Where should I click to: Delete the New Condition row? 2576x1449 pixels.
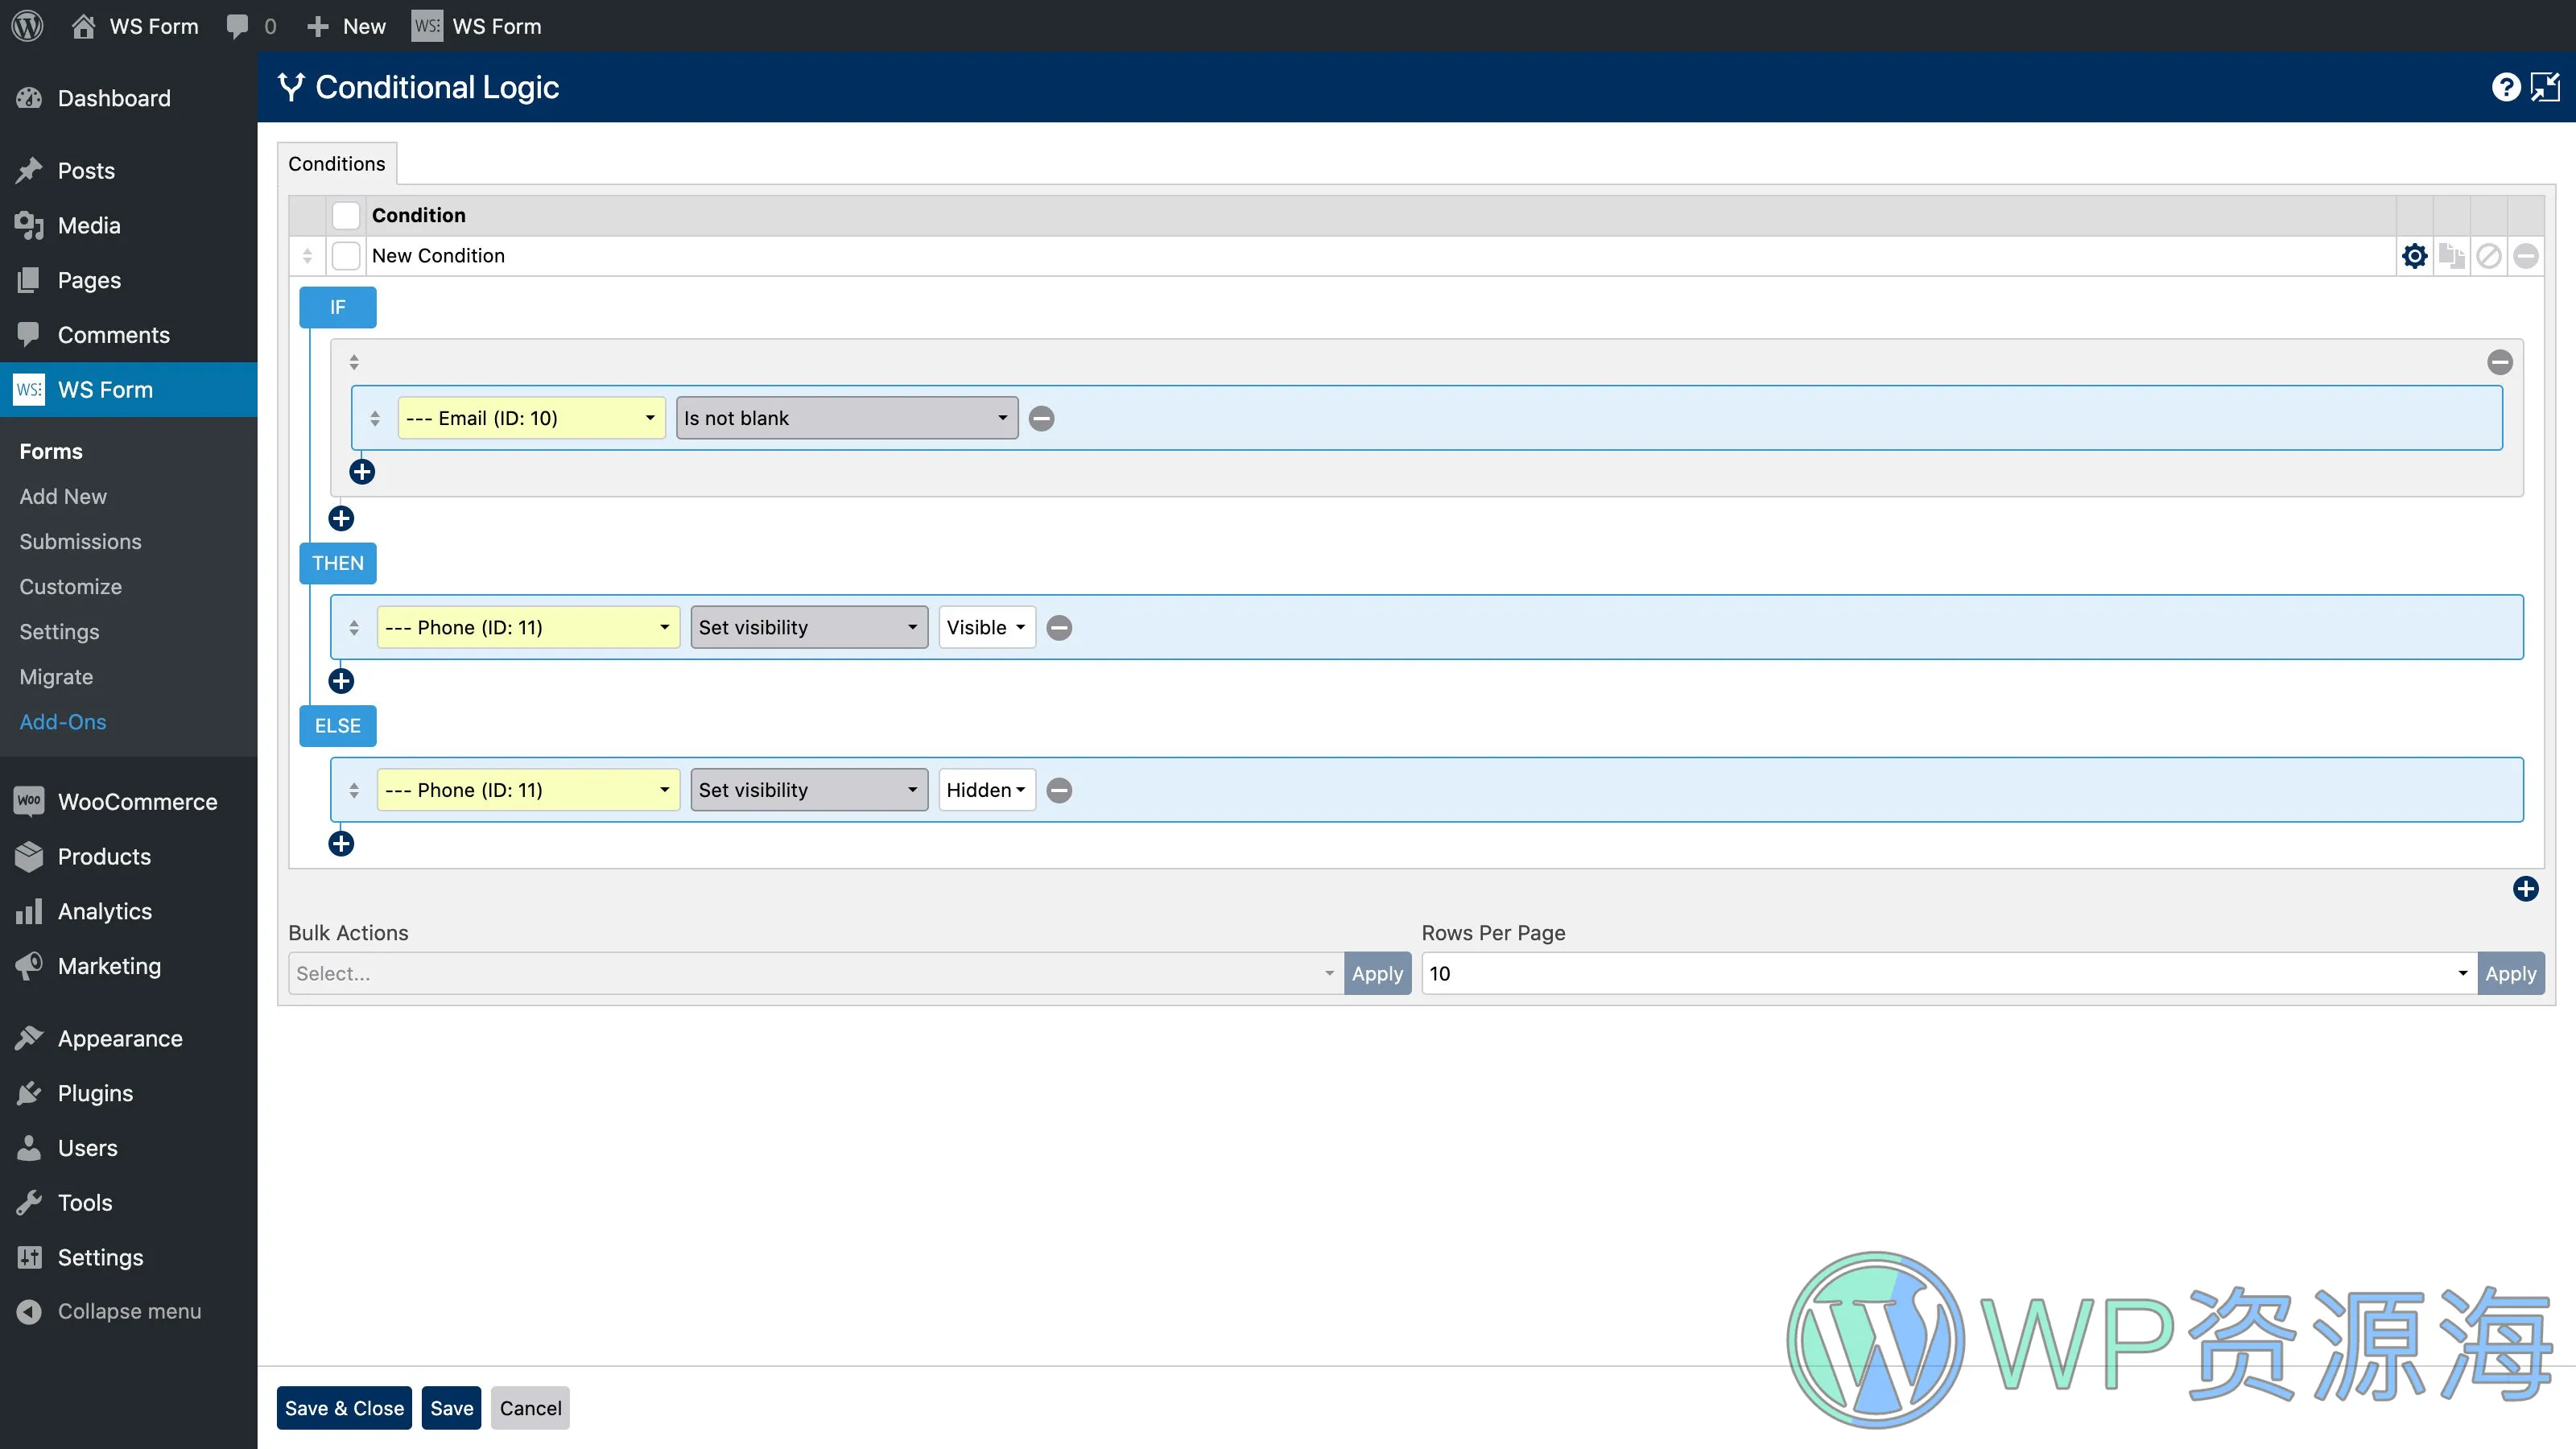(2526, 256)
